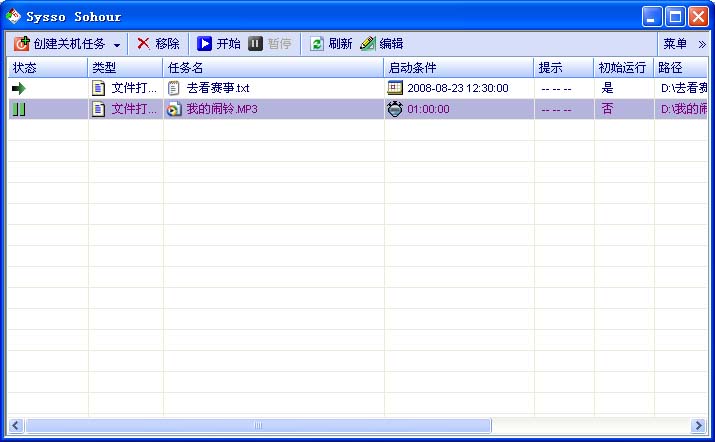The width and height of the screenshot is (715, 442).
Task: Maximize the Sysso Sohour window
Action: click(x=675, y=17)
